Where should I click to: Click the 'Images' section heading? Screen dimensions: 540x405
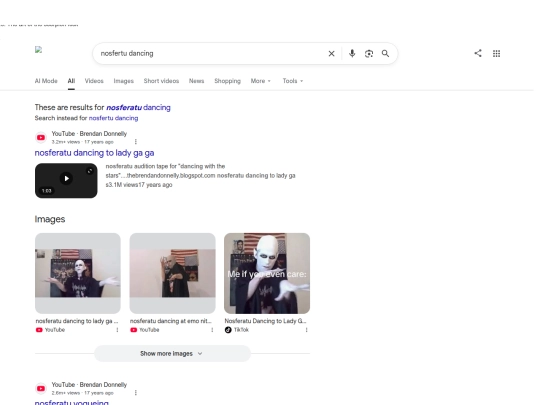[50, 219]
